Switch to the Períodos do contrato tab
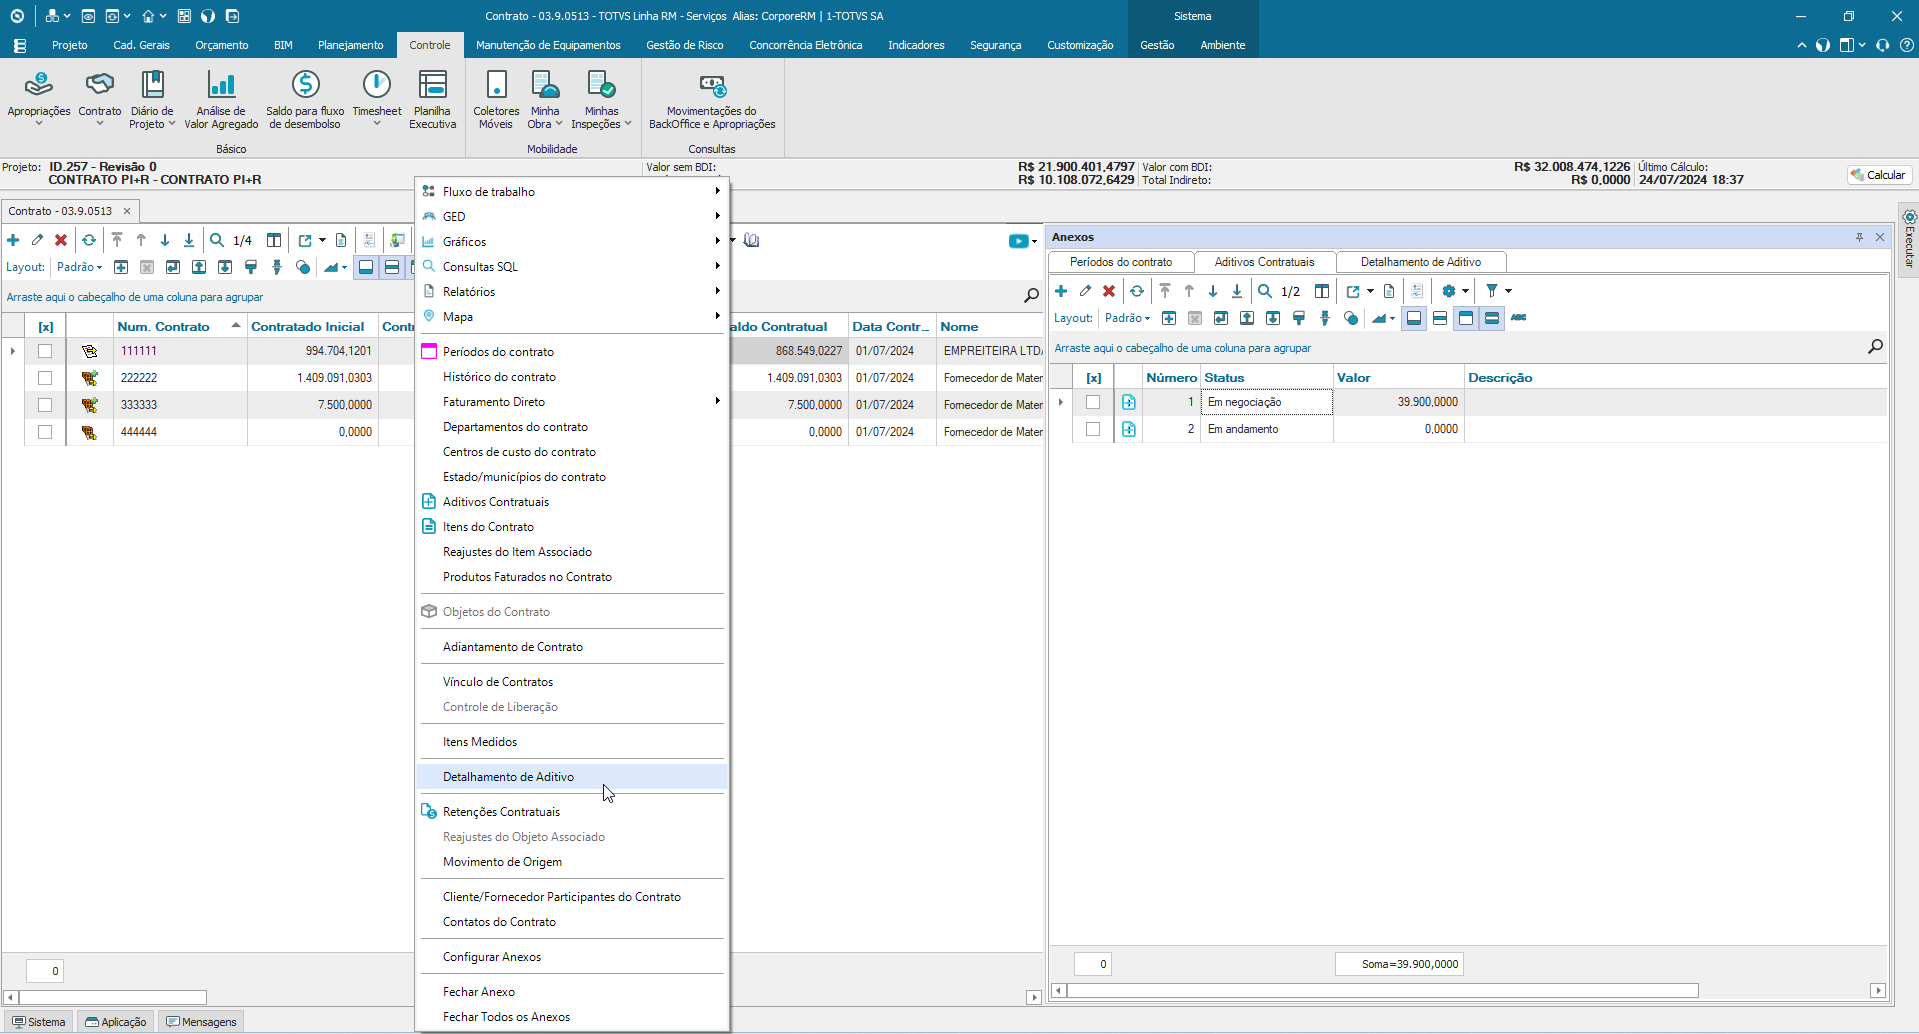 click(1120, 262)
